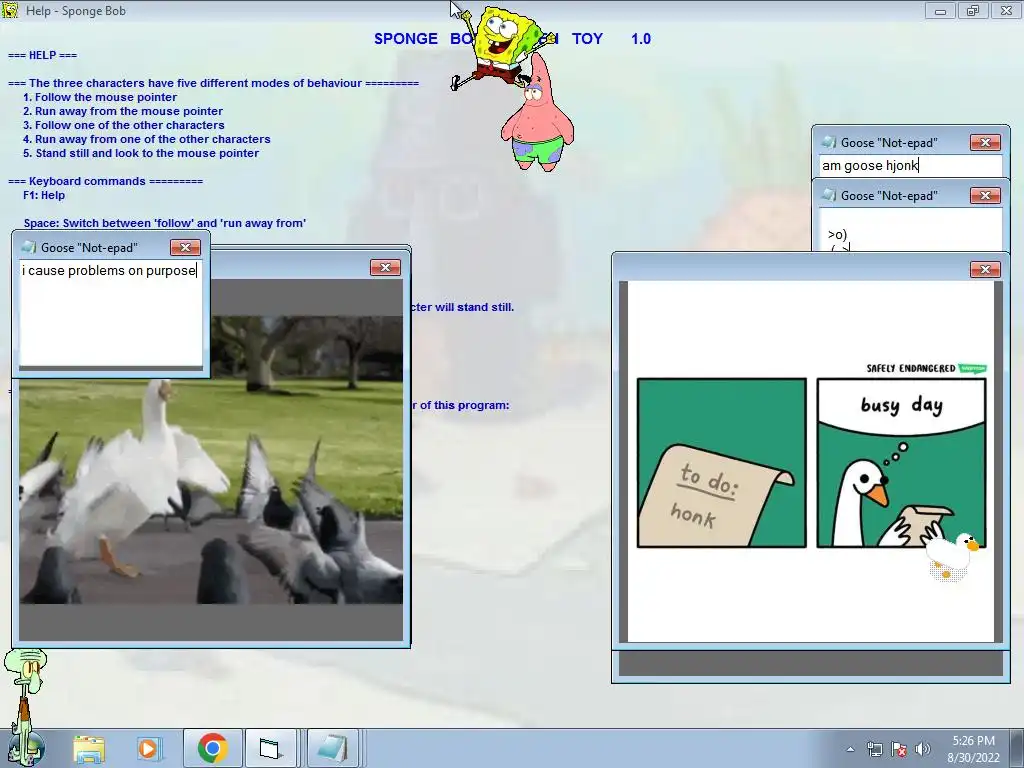Image resolution: width=1024 pixels, height=768 pixels.
Task: Close the 'i cause problems on purpose' Not-epad
Action: (x=185, y=248)
